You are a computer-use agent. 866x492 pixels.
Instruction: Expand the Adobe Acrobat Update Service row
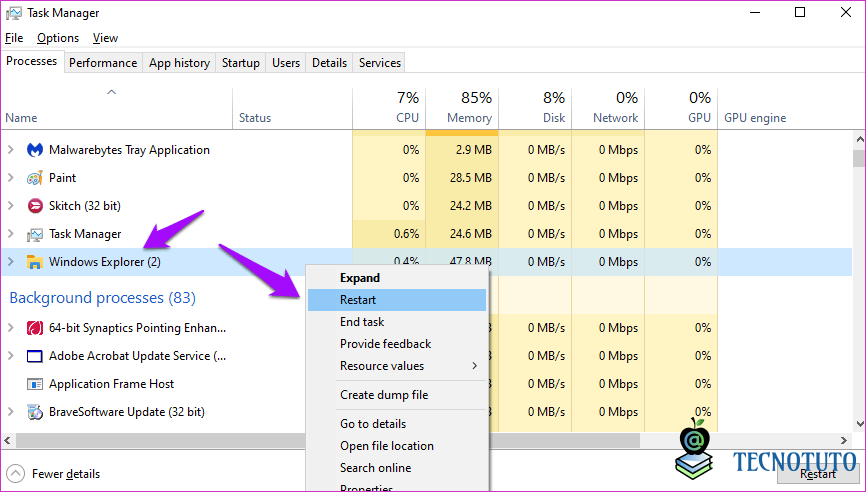[10, 356]
